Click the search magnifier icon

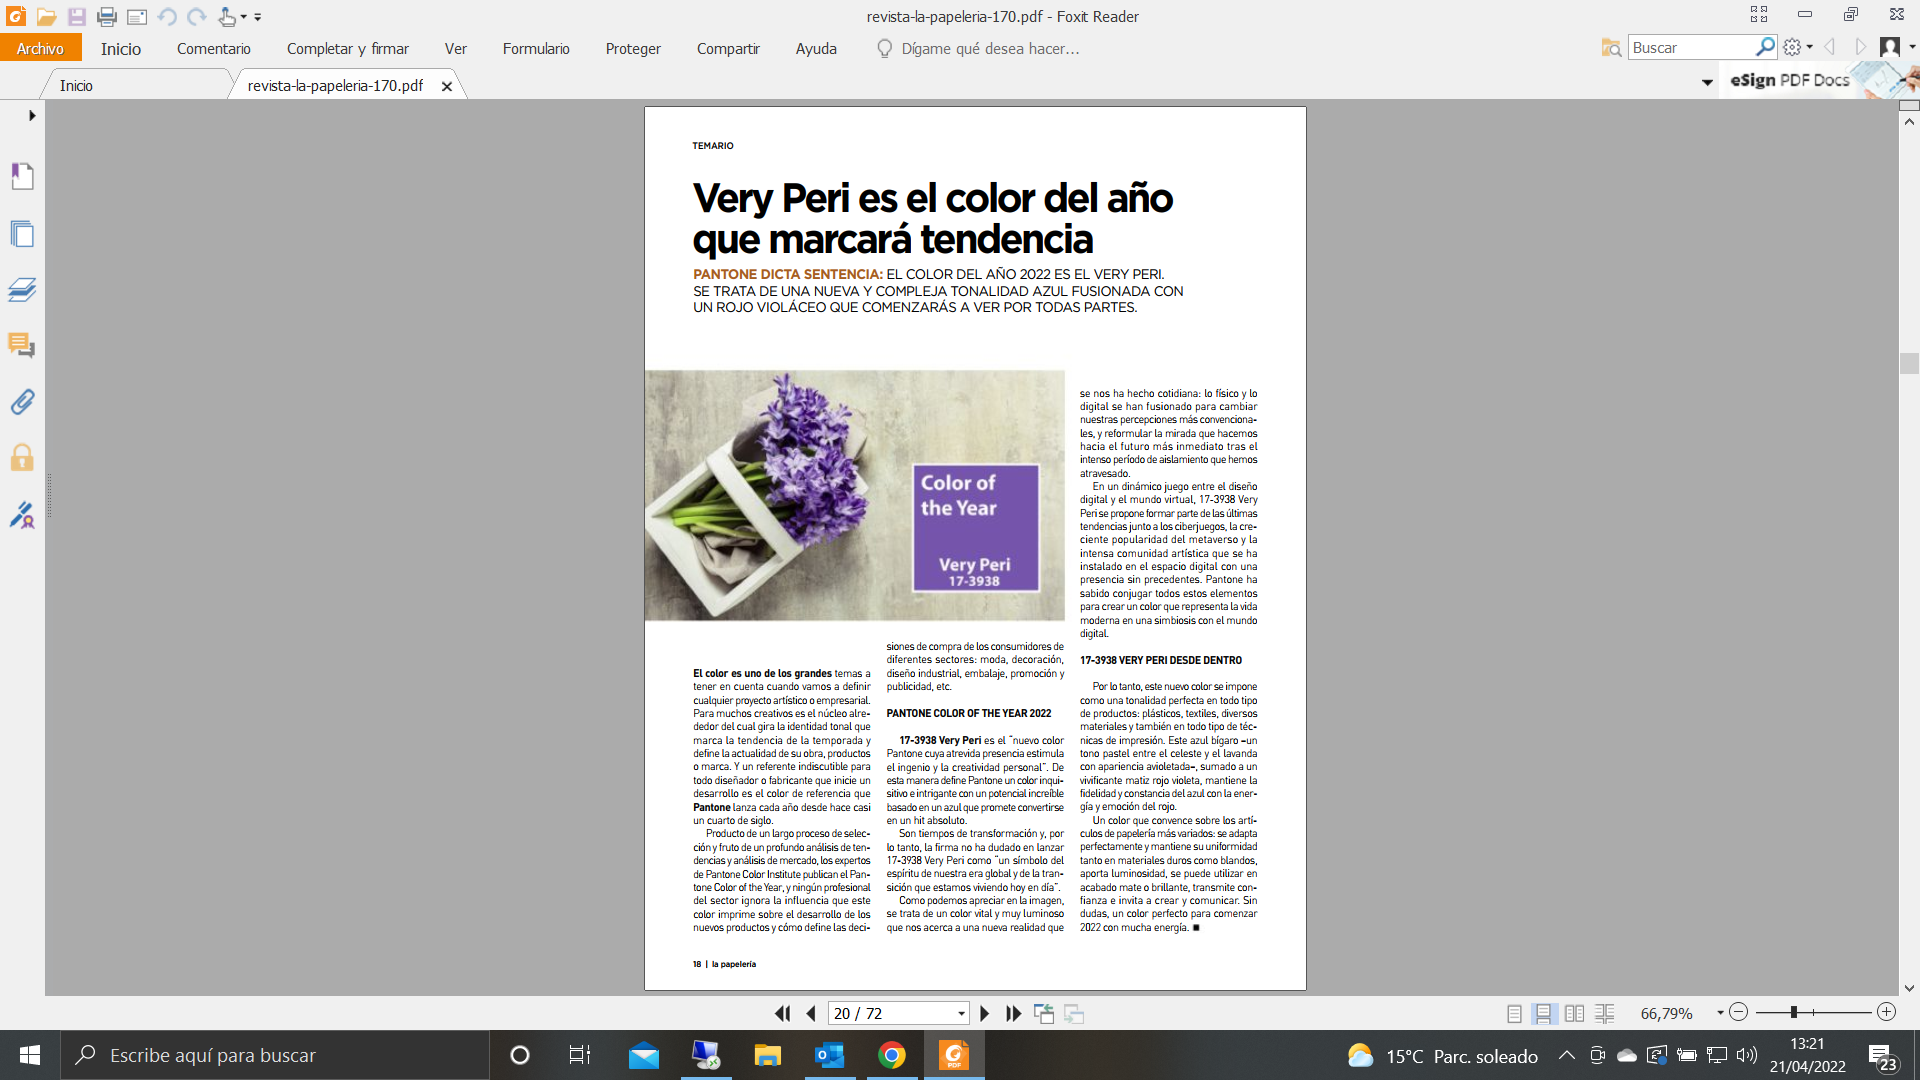pos(1765,47)
